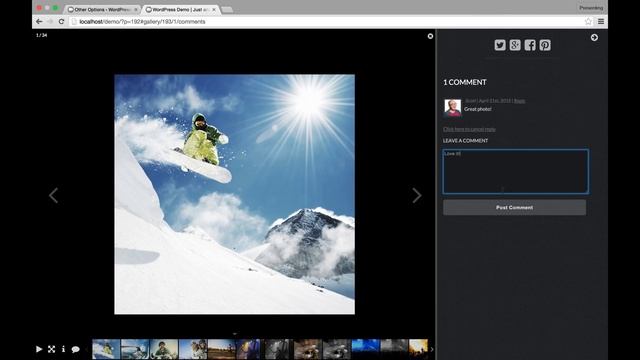Screen dimensions: 640x360
Task: Select the WordPress Demo browser tab
Action: (180, 9)
